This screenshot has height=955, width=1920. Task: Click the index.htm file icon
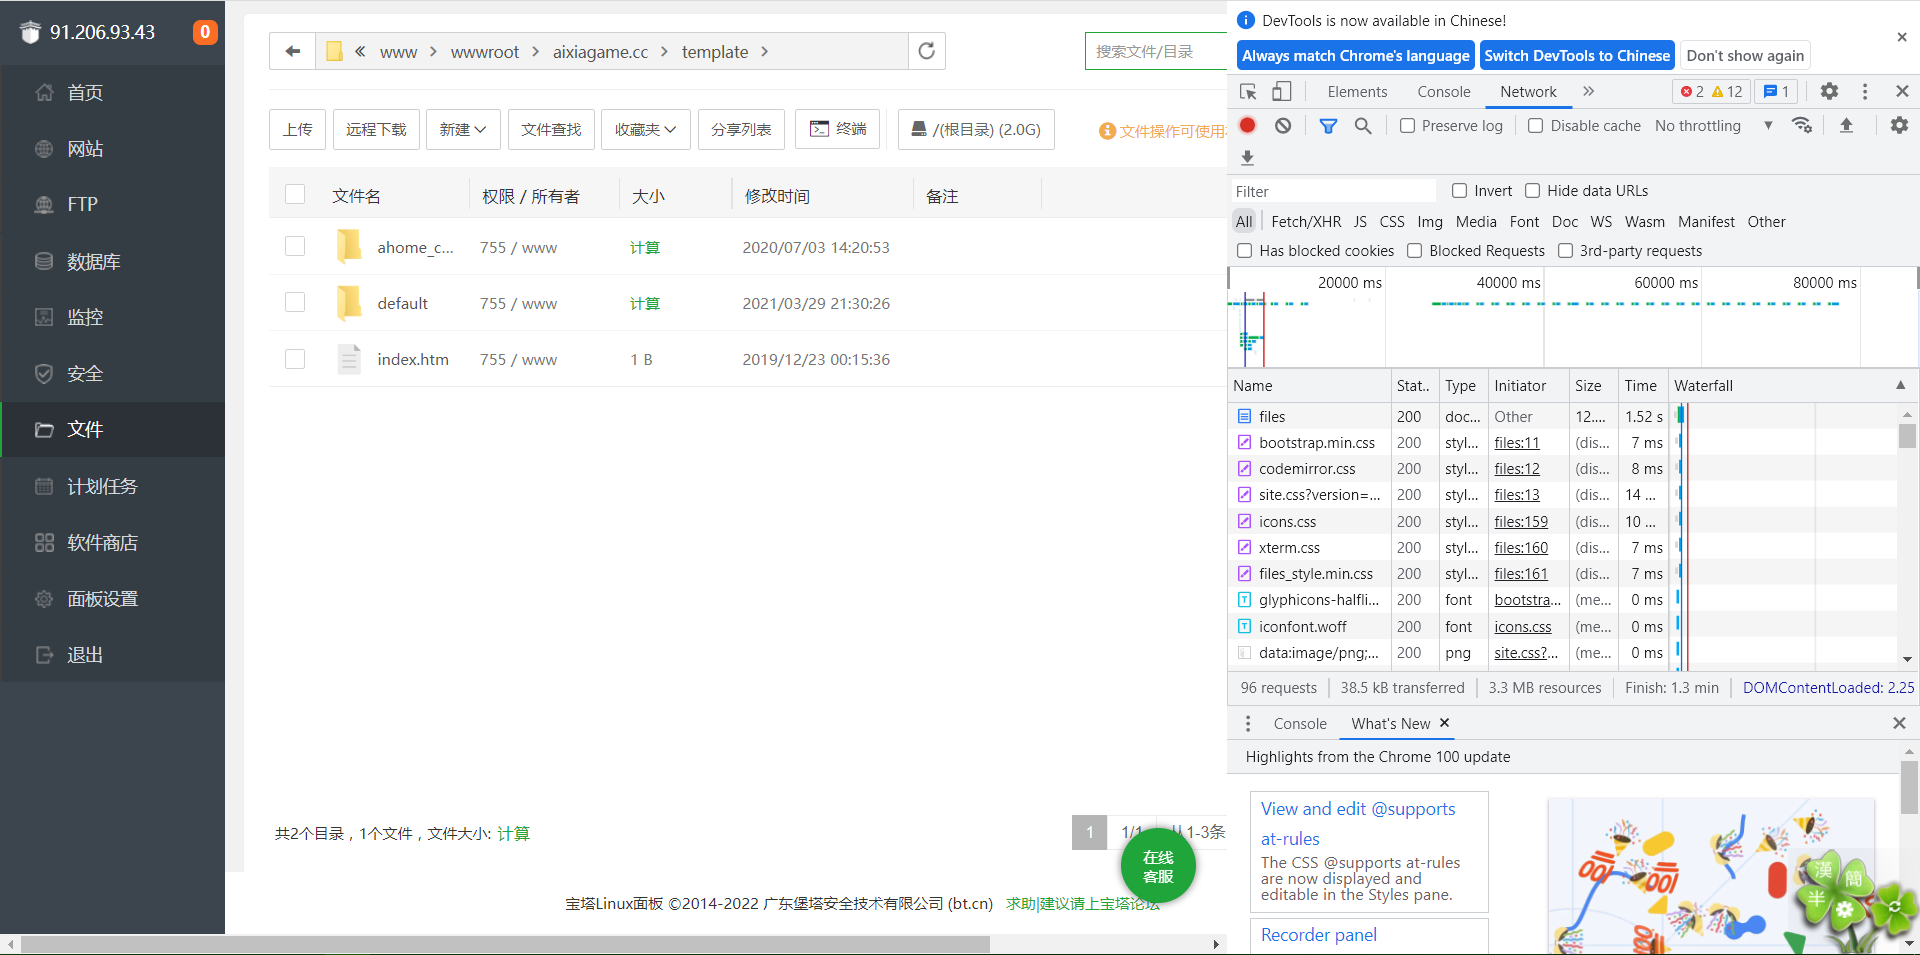349,358
